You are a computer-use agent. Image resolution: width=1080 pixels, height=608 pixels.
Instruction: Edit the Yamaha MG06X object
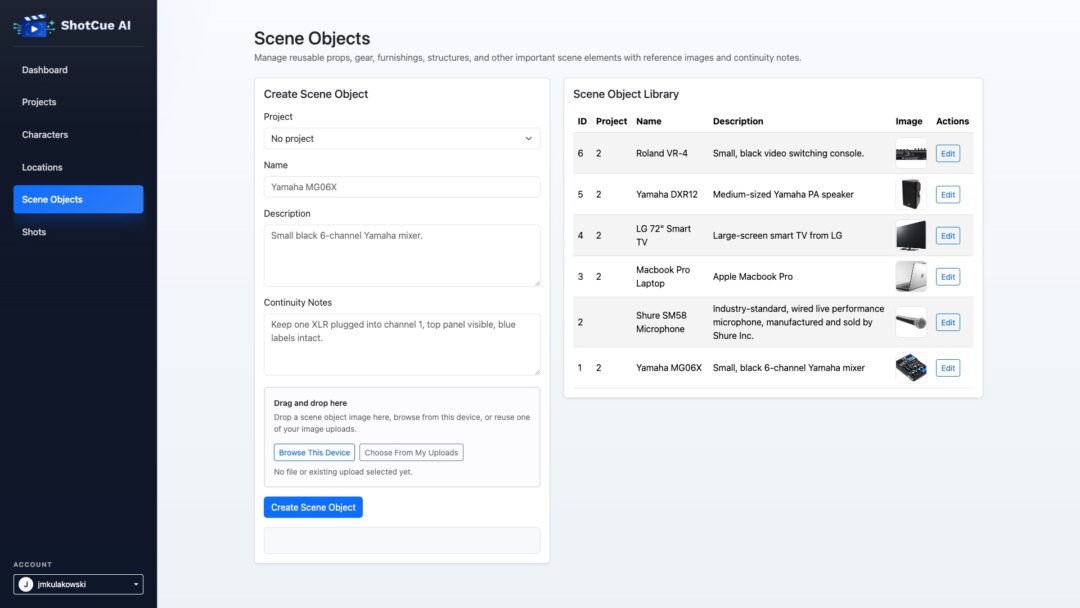(x=948, y=368)
